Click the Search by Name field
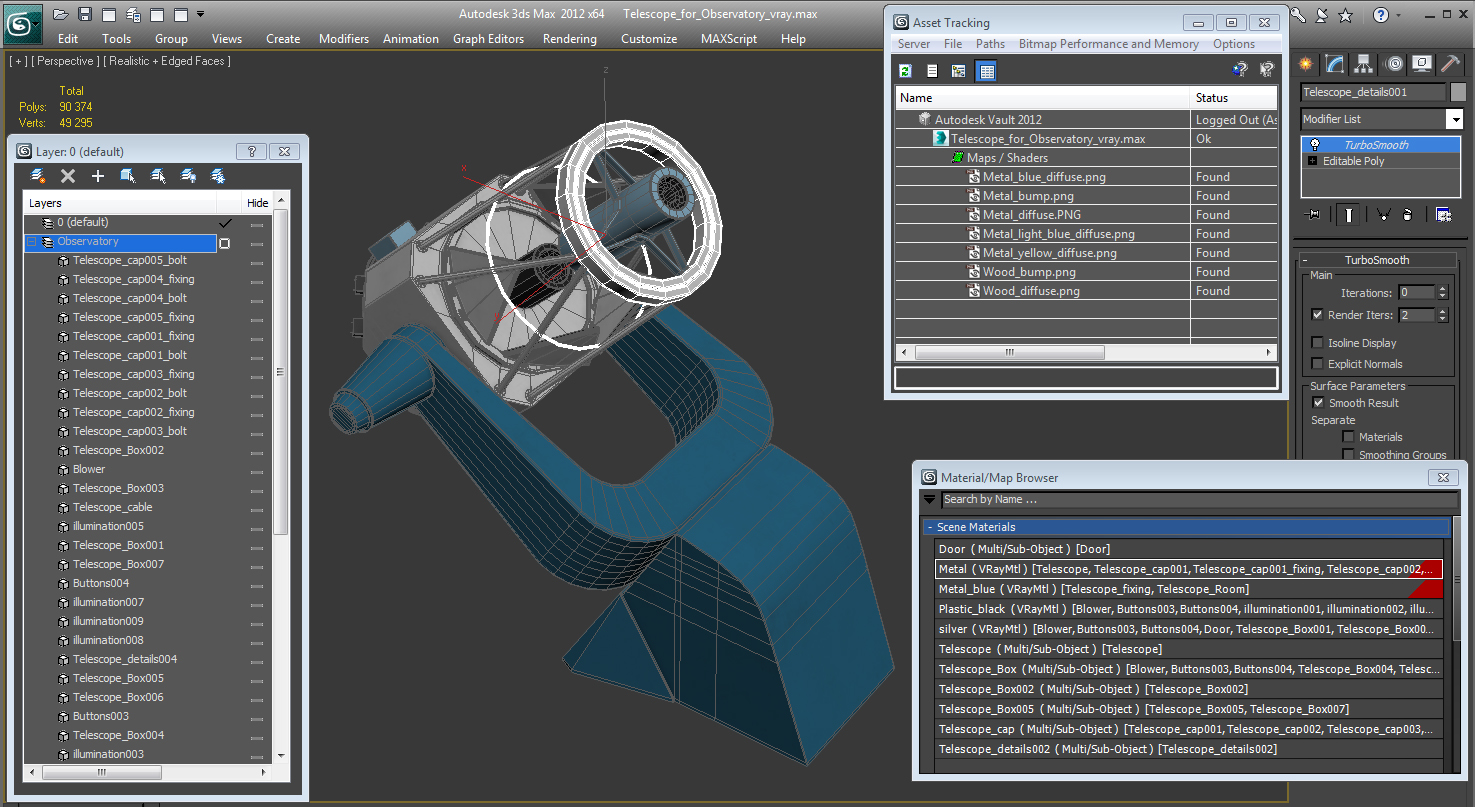Screen dimensions: 1475x807 pos(1197,499)
